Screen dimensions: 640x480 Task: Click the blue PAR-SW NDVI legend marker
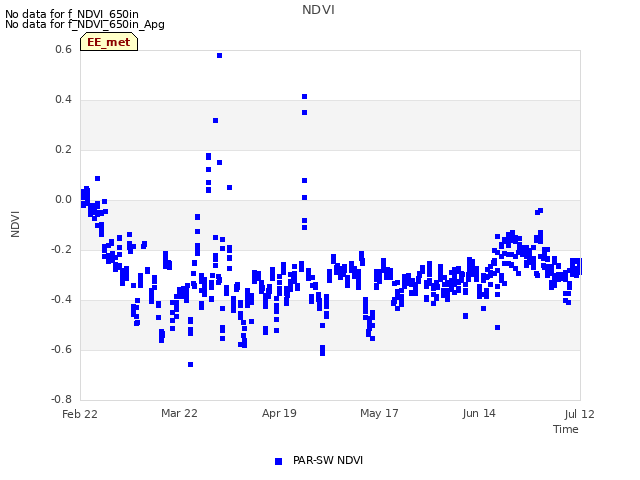click(x=278, y=461)
